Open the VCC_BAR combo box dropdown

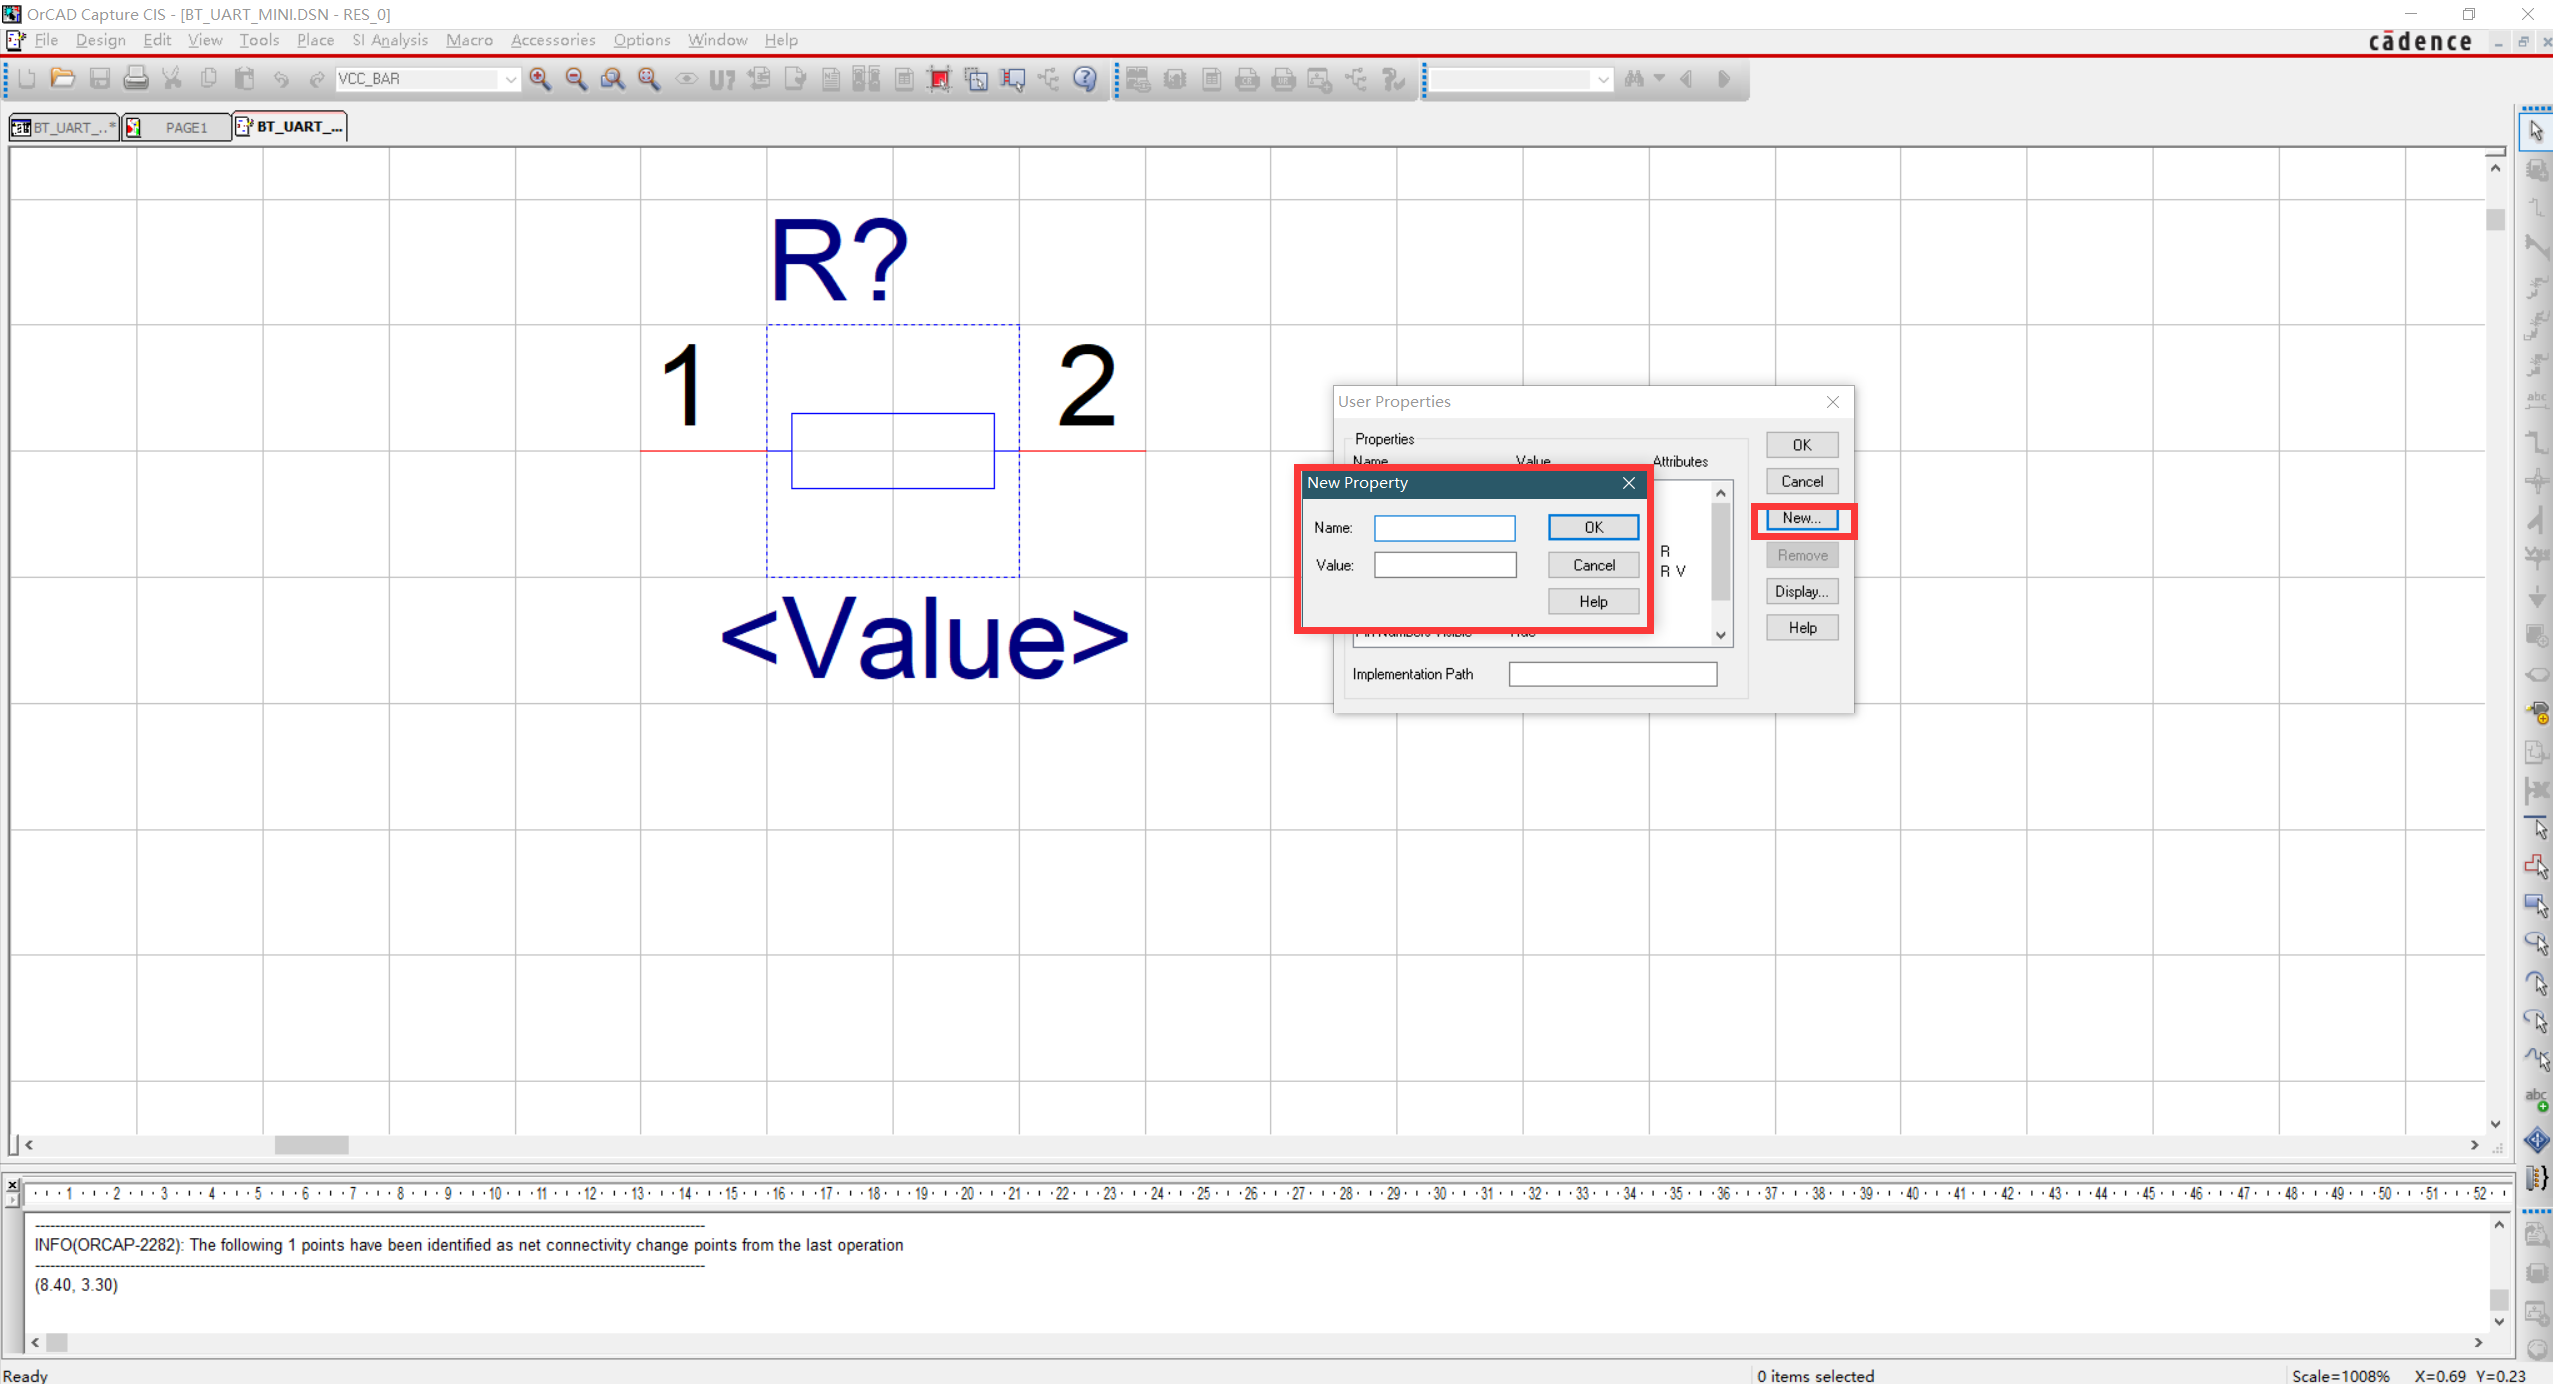pyautogui.click(x=510, y=79)
